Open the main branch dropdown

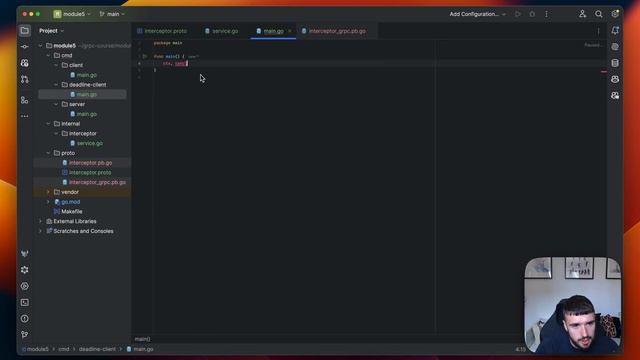pos(112,14)
